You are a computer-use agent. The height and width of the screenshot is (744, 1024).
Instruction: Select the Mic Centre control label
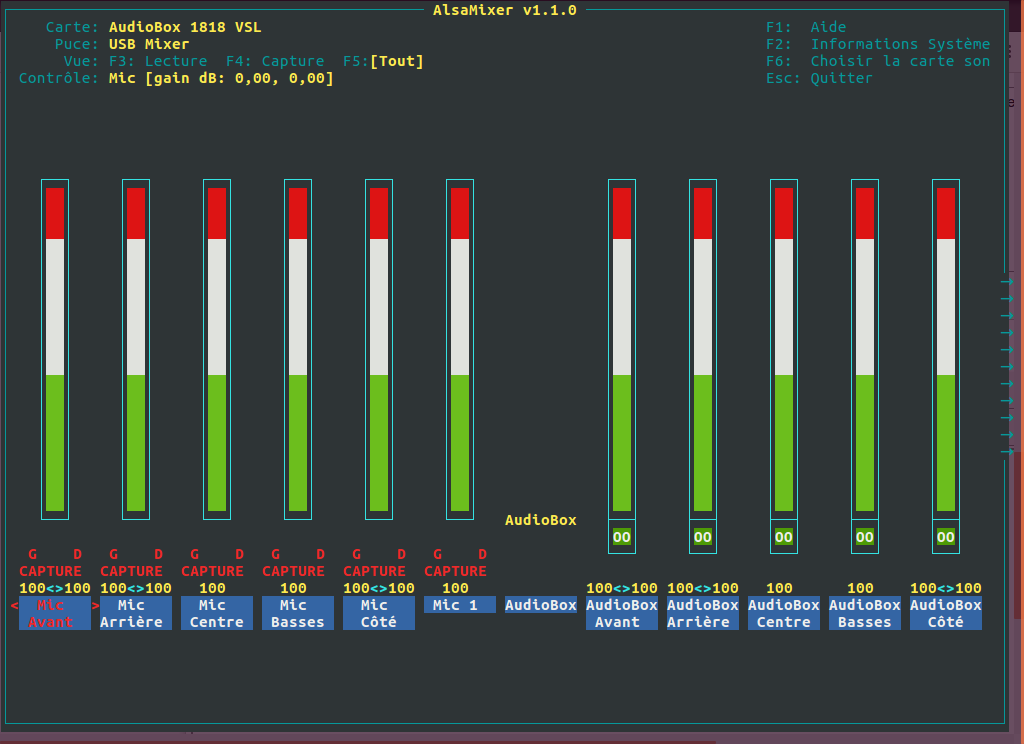(x=217, y=613)
